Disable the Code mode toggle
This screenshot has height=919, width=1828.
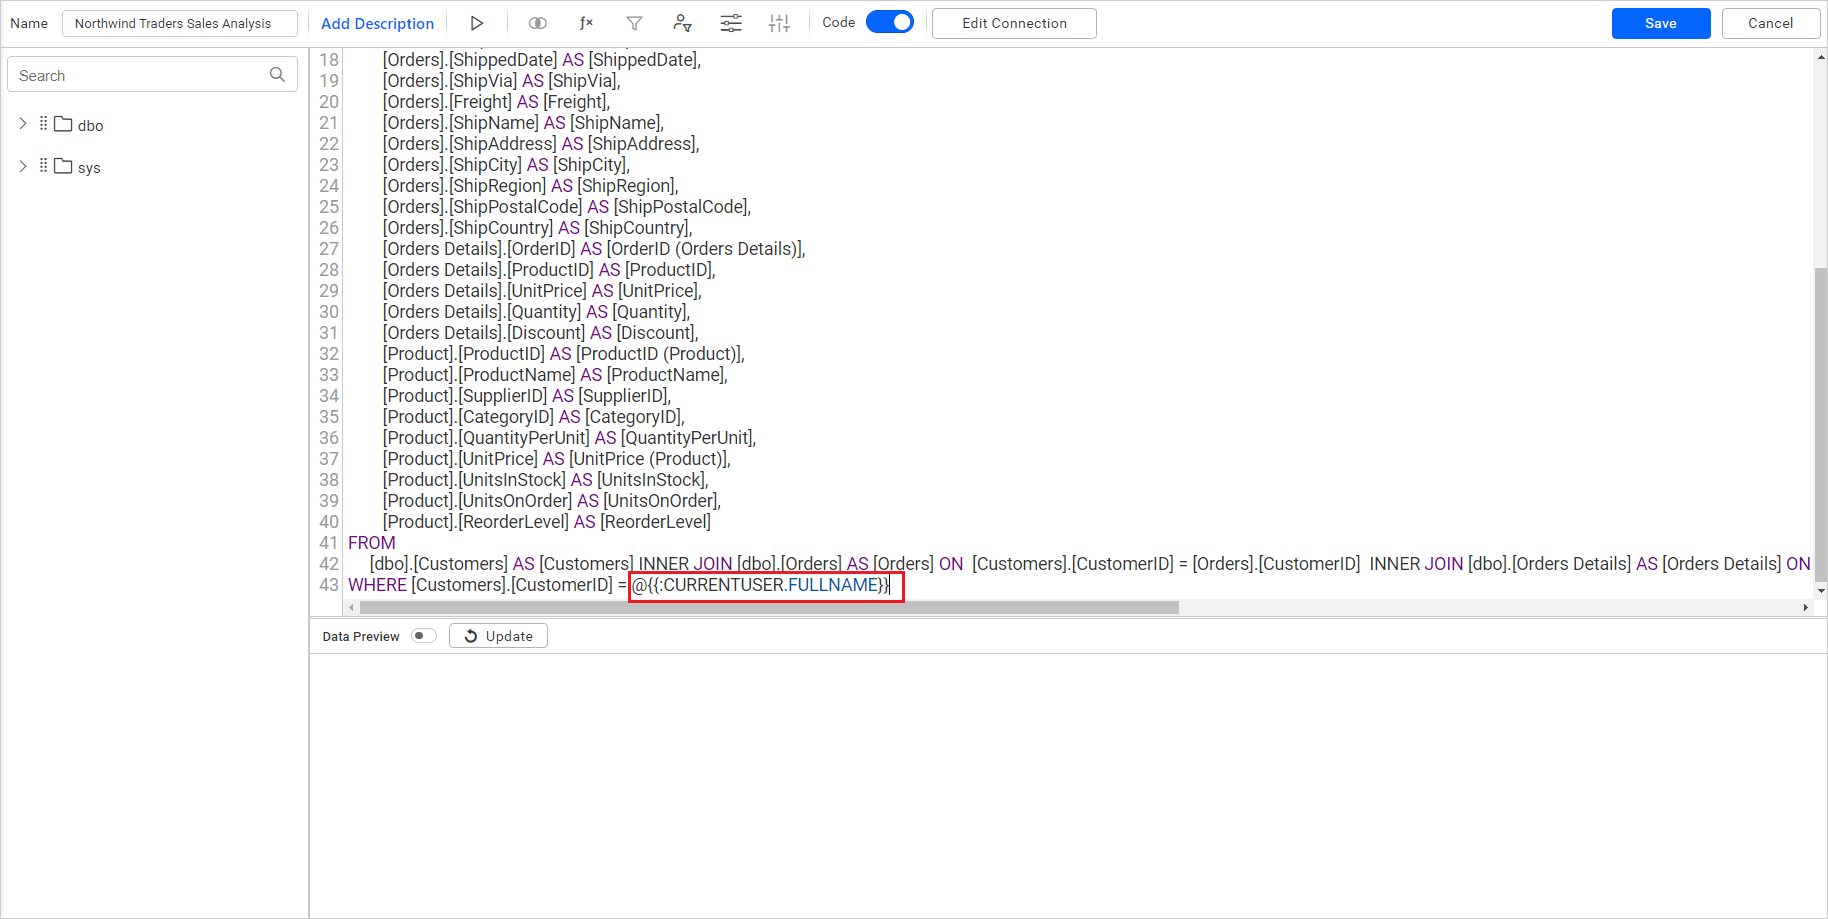point(889,21)
